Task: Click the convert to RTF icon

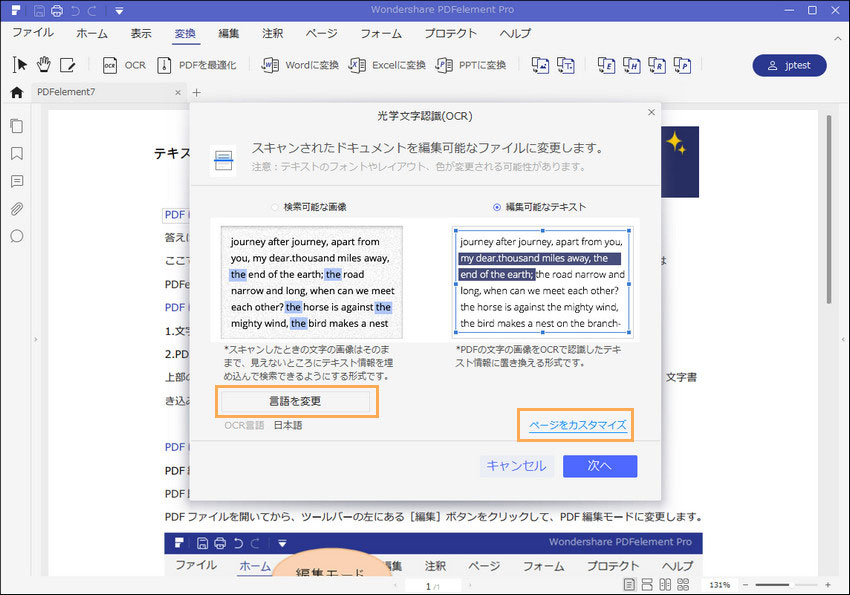Action: point(657,65)
